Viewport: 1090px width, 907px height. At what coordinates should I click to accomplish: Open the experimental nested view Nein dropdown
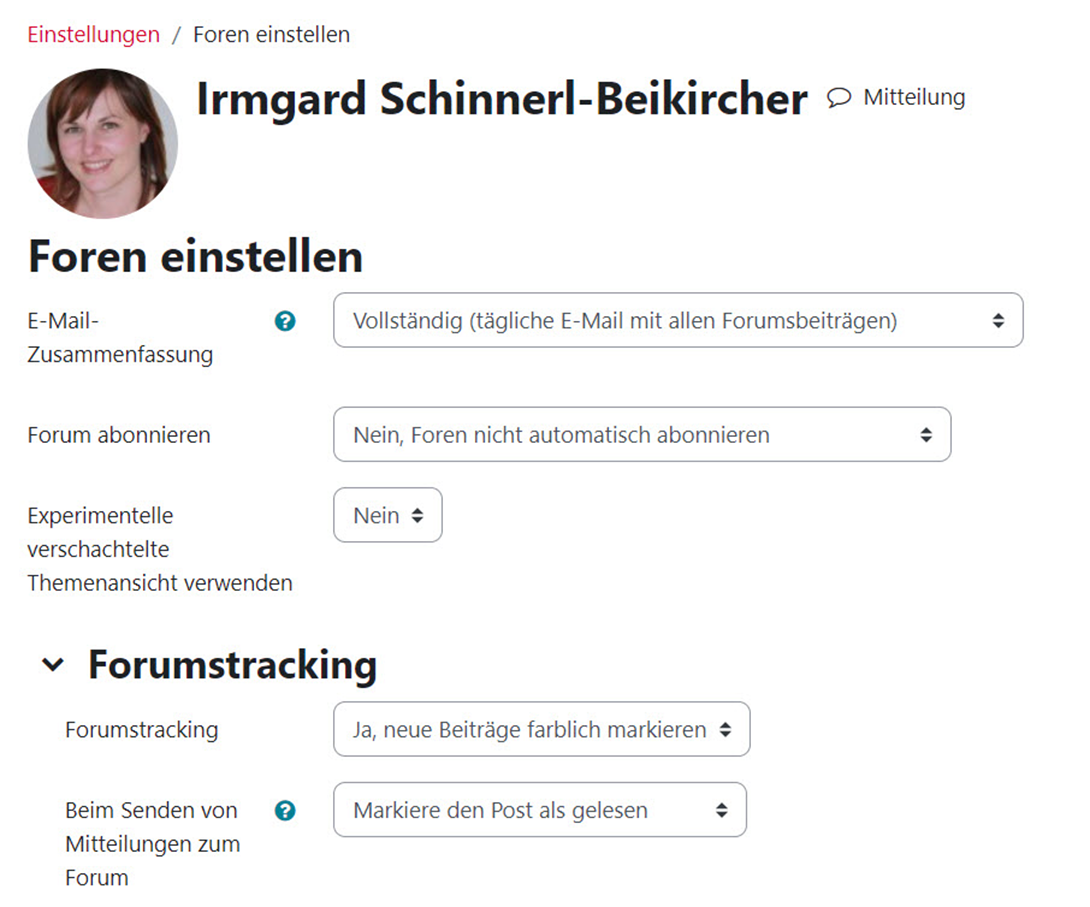coord(387,516)
